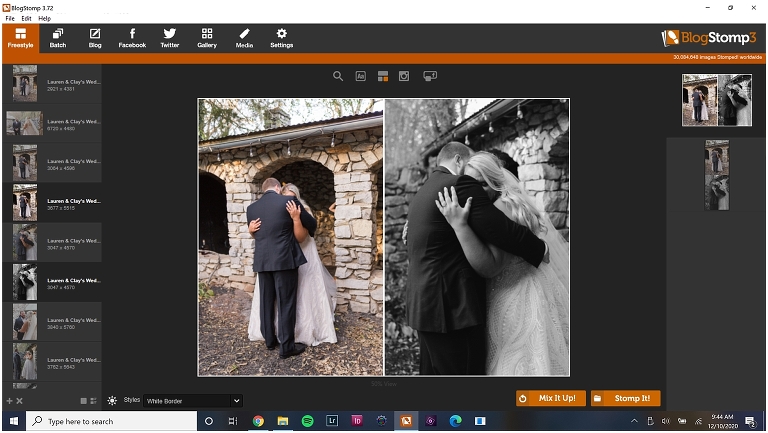The height and width of the screenshot is (433, 768).
Task: Show hidden system tray icons
Action: coord(634,421)
